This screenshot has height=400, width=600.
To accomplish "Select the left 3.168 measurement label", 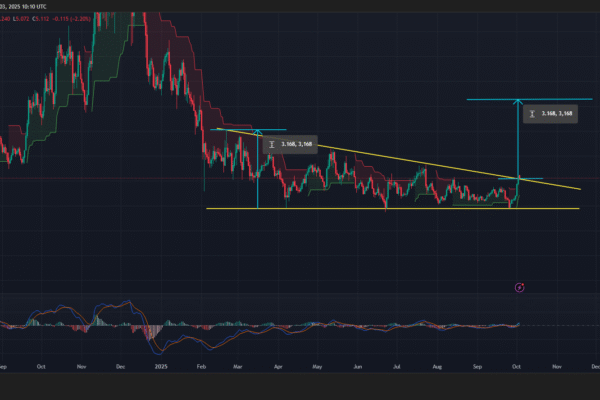I will click(288, 144).
